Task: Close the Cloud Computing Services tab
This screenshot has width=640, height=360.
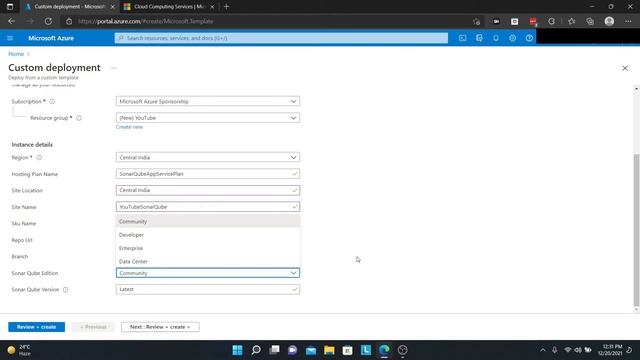Action: click(212, 7)
